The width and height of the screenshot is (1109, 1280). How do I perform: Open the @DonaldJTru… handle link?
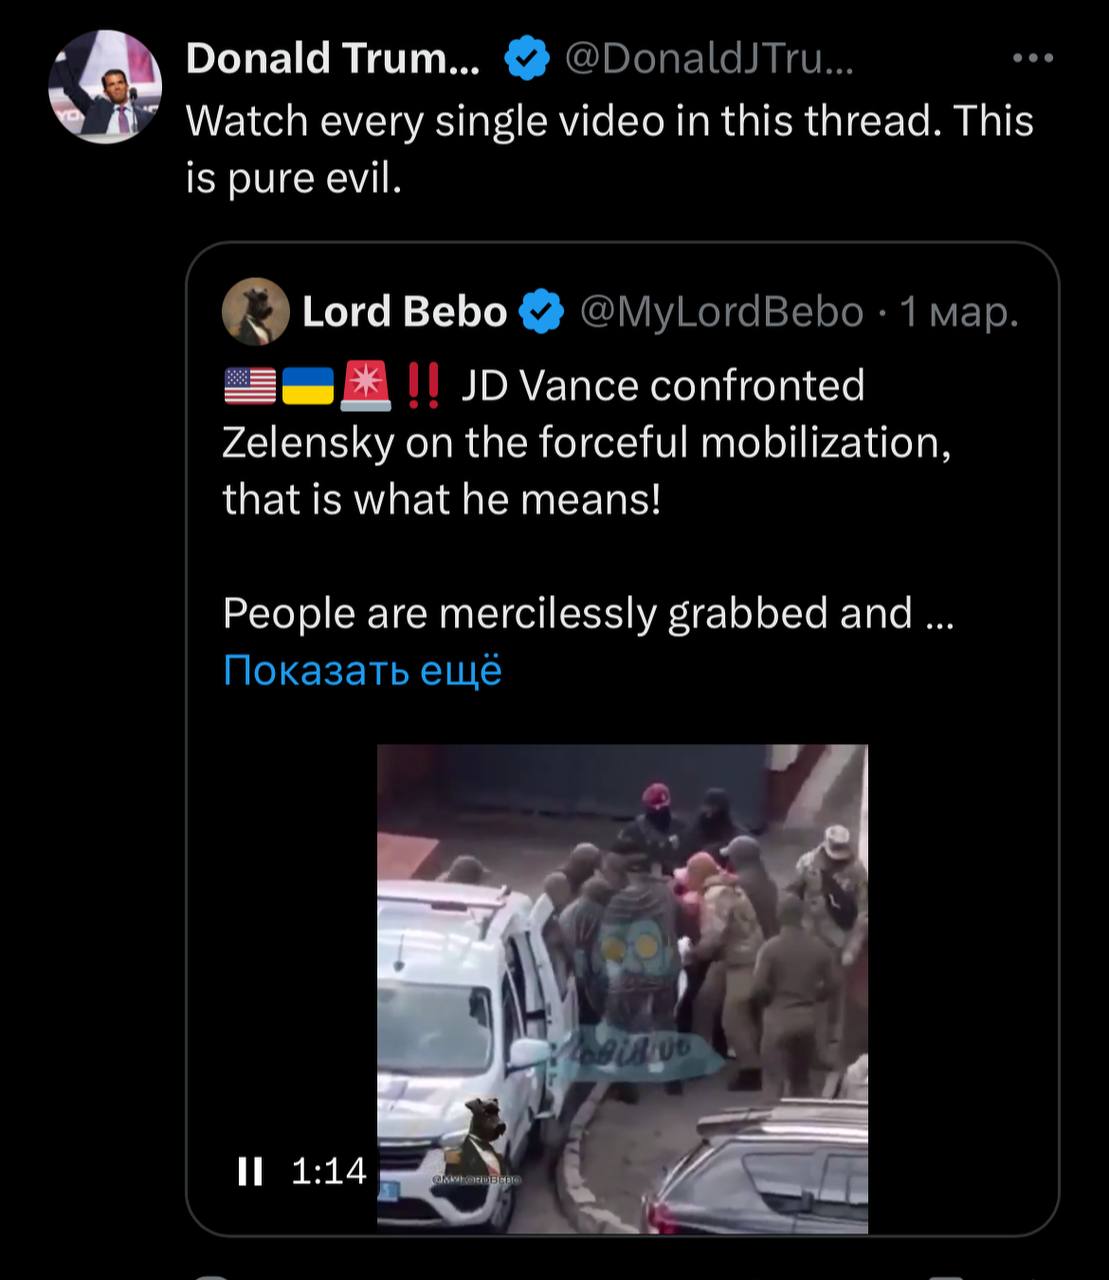[709, 60]
